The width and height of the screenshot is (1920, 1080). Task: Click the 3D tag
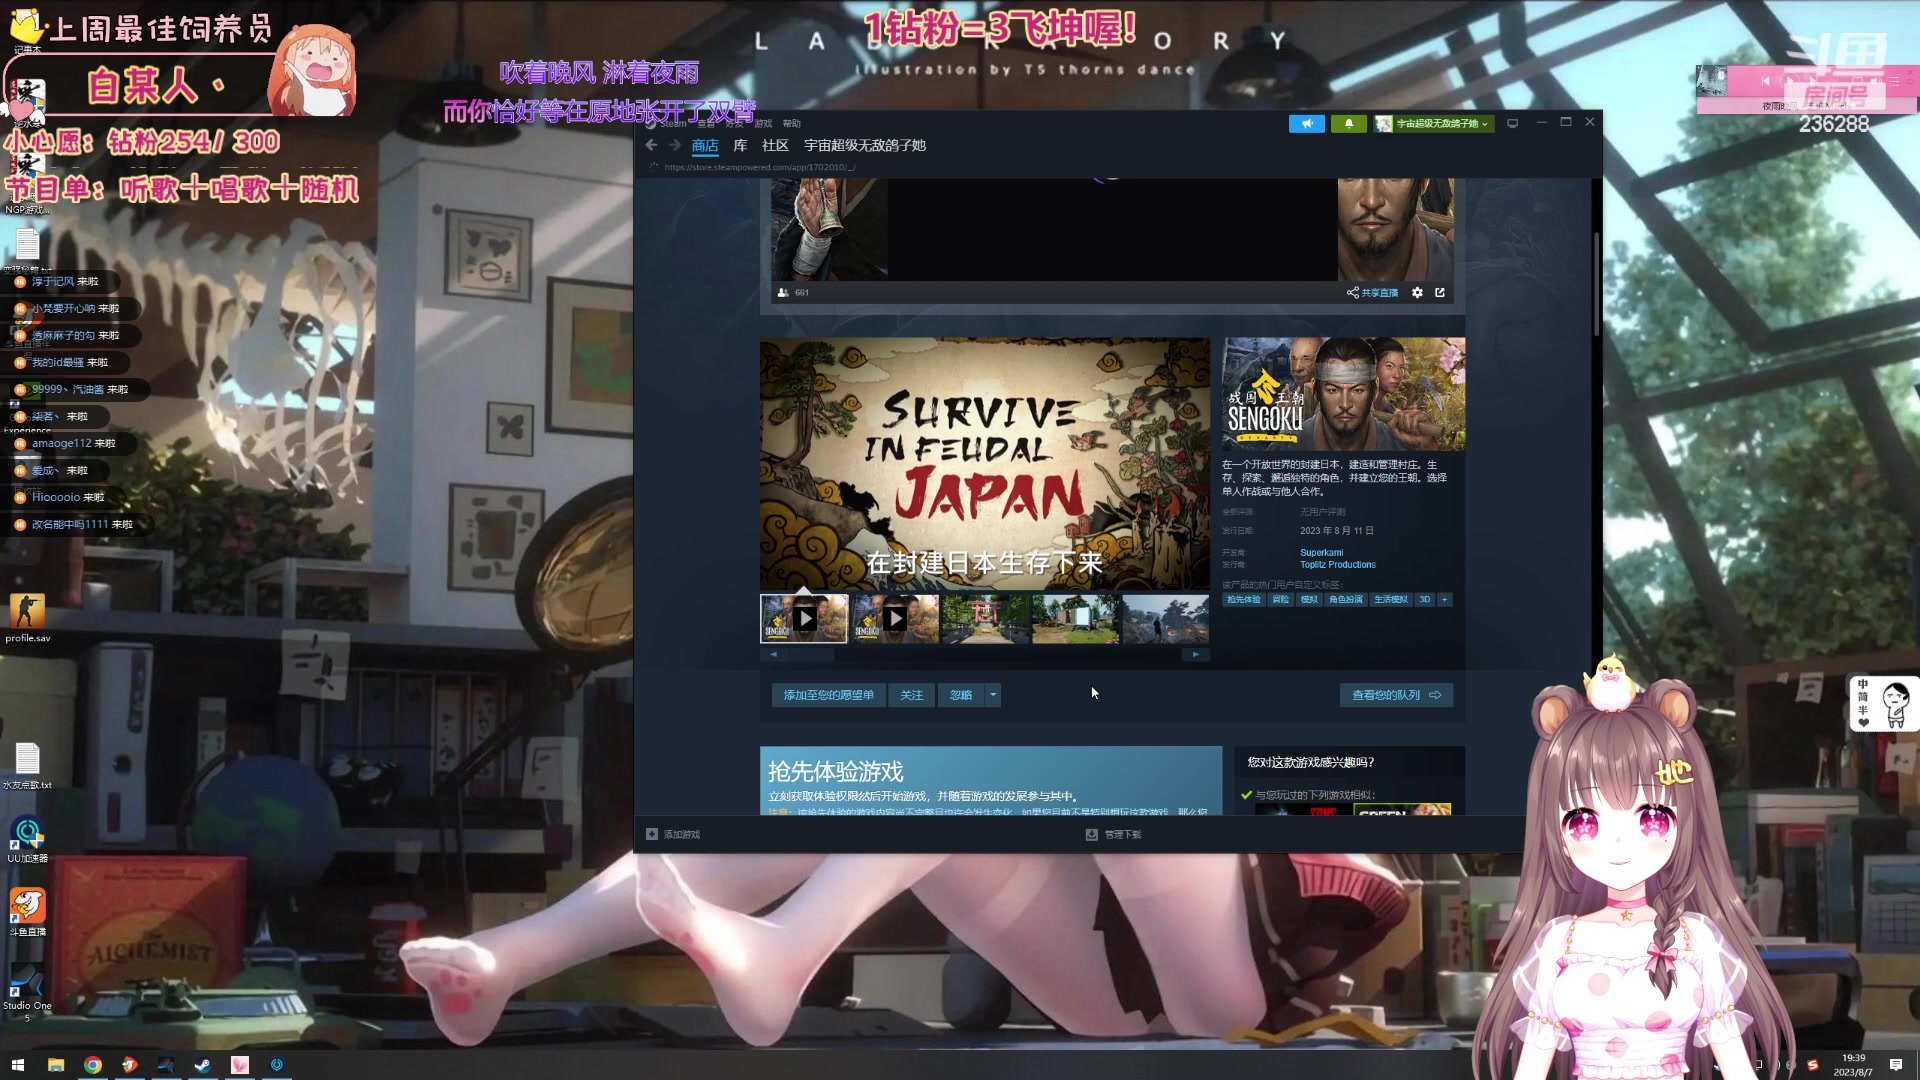coord(1424,600)
